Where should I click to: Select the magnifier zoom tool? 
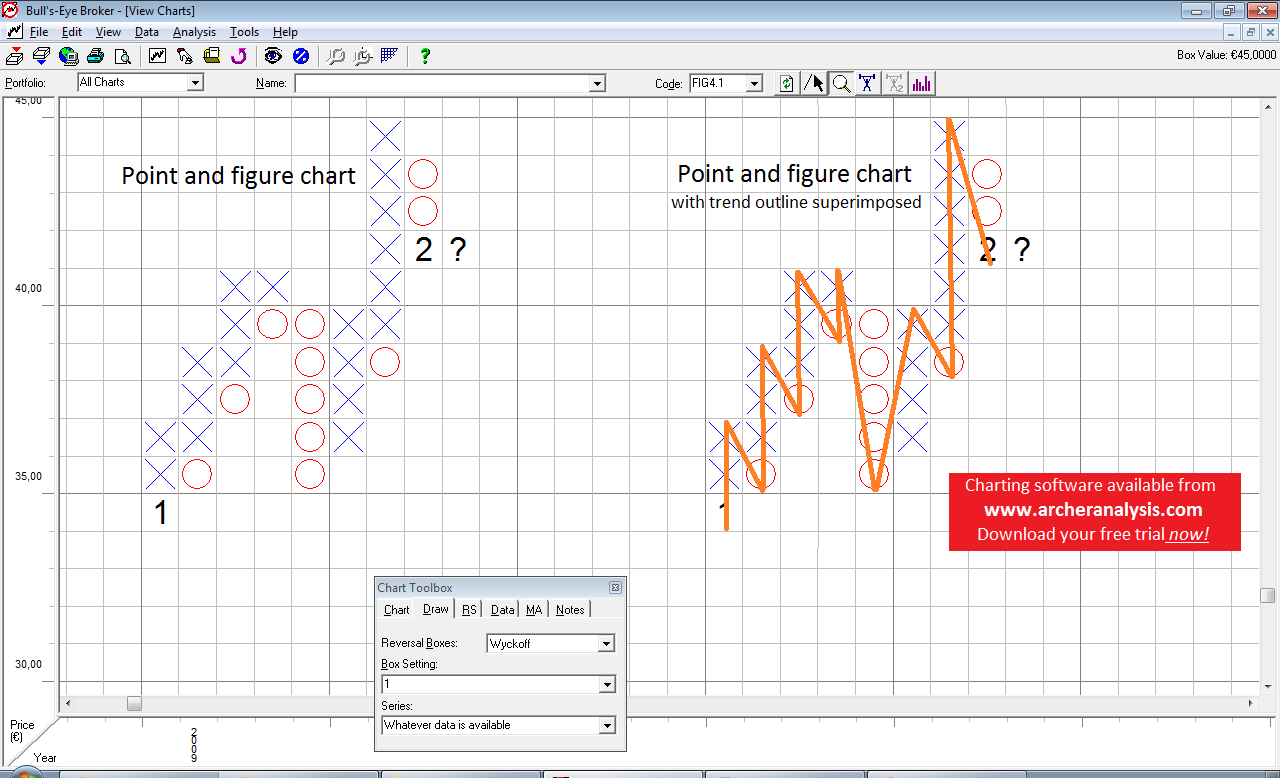[x=842, y=84]
